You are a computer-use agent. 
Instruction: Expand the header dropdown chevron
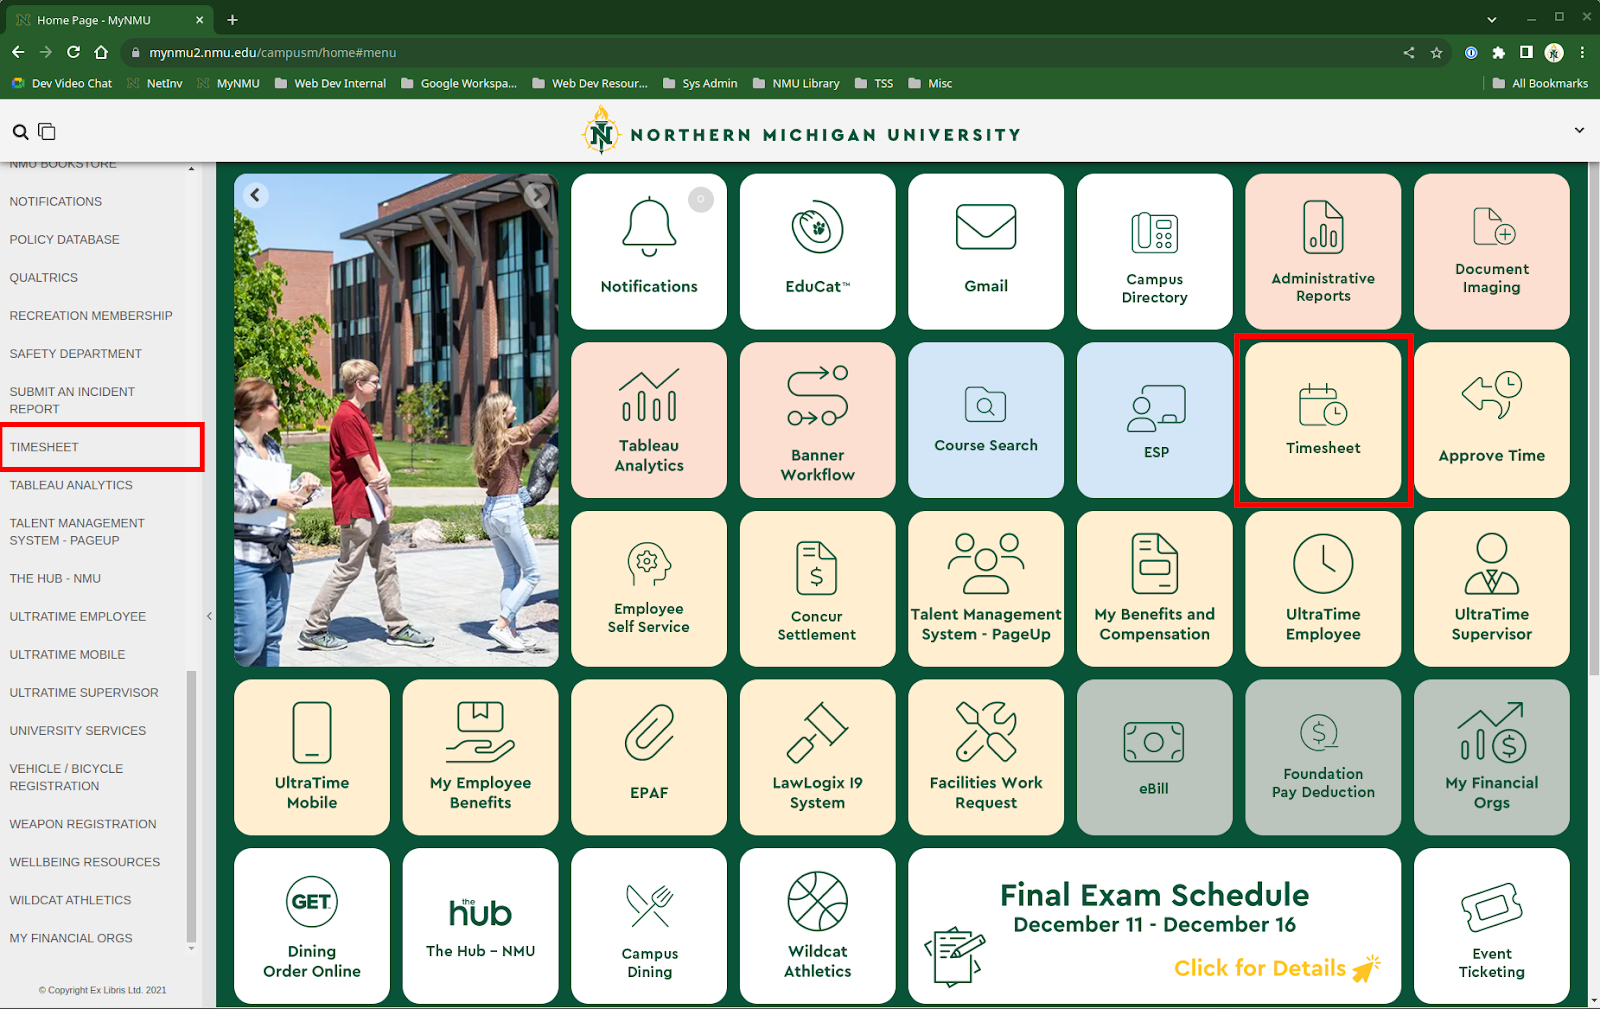click(1579, 130)
